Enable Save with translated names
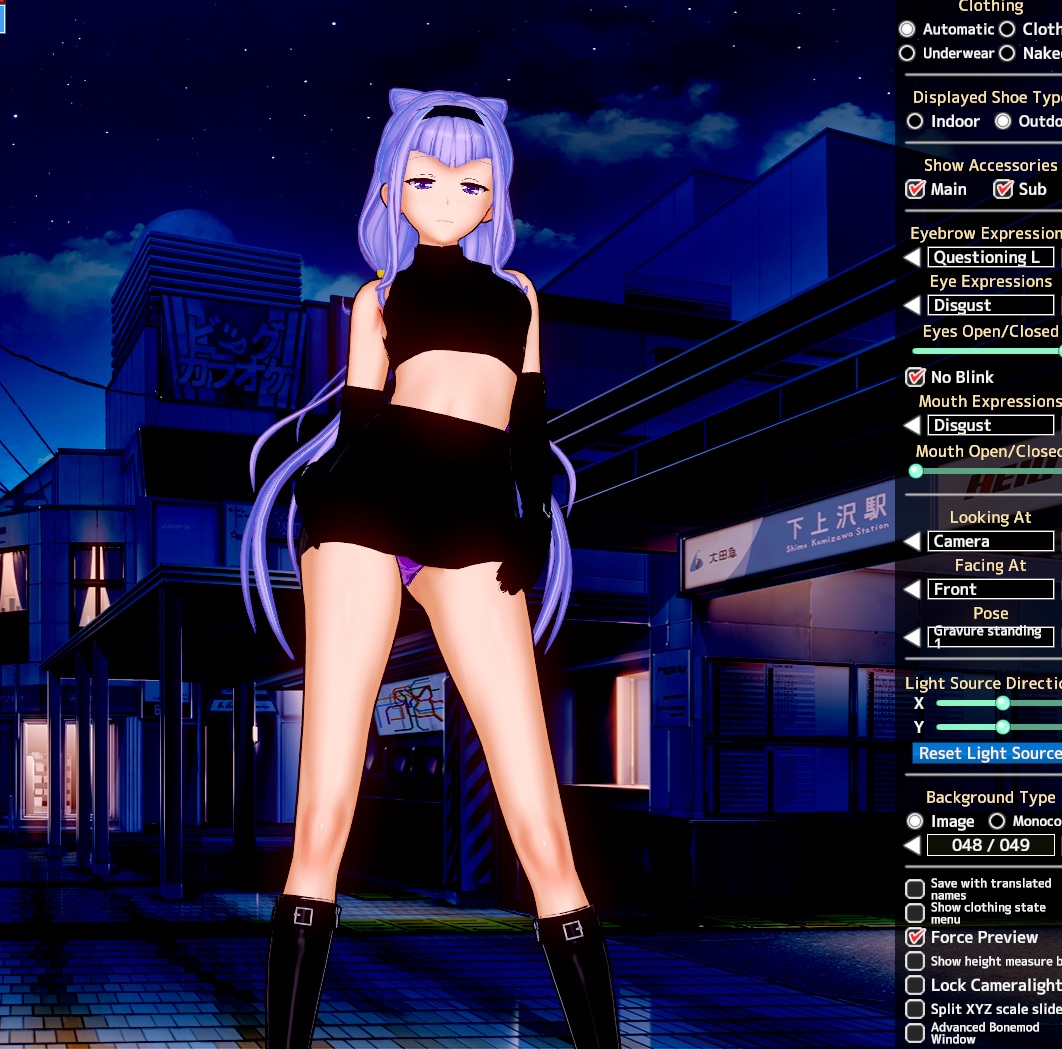Viewport: 1062px width, 1049px height. click(915, 889)
